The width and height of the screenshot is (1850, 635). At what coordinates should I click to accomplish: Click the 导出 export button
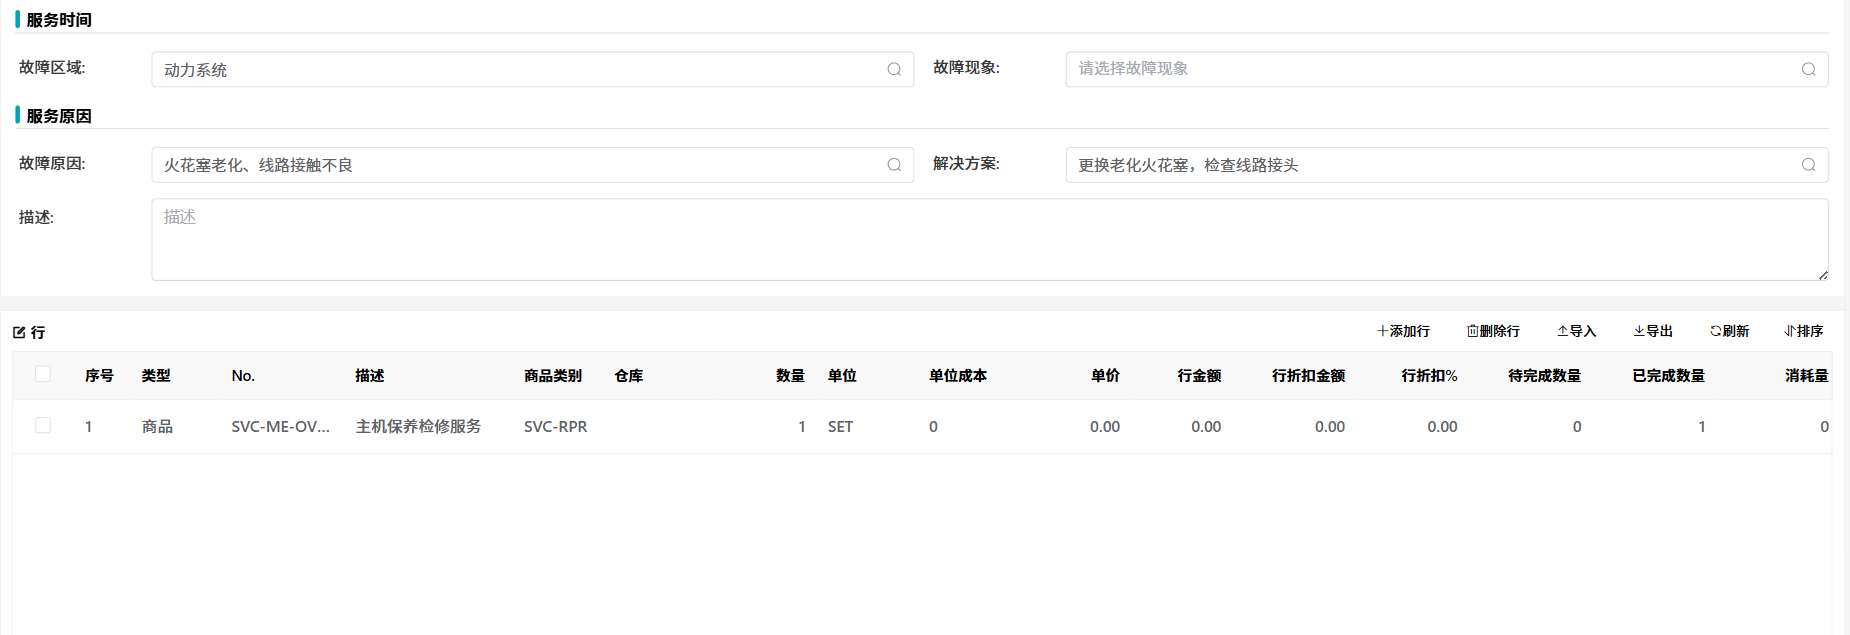(x=1653, y=331)
